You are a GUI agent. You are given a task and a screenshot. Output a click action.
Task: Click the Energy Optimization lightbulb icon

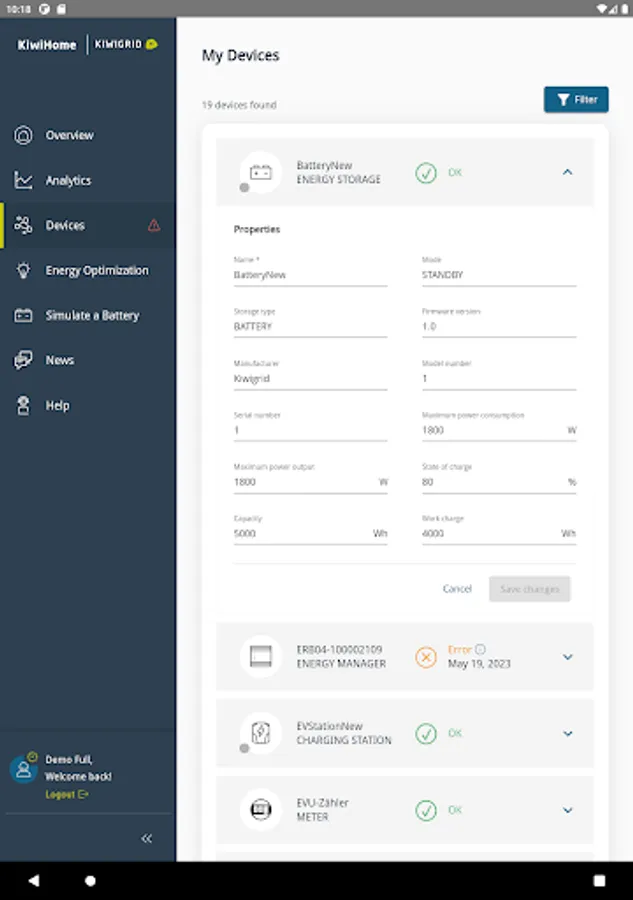pos(23,270)
